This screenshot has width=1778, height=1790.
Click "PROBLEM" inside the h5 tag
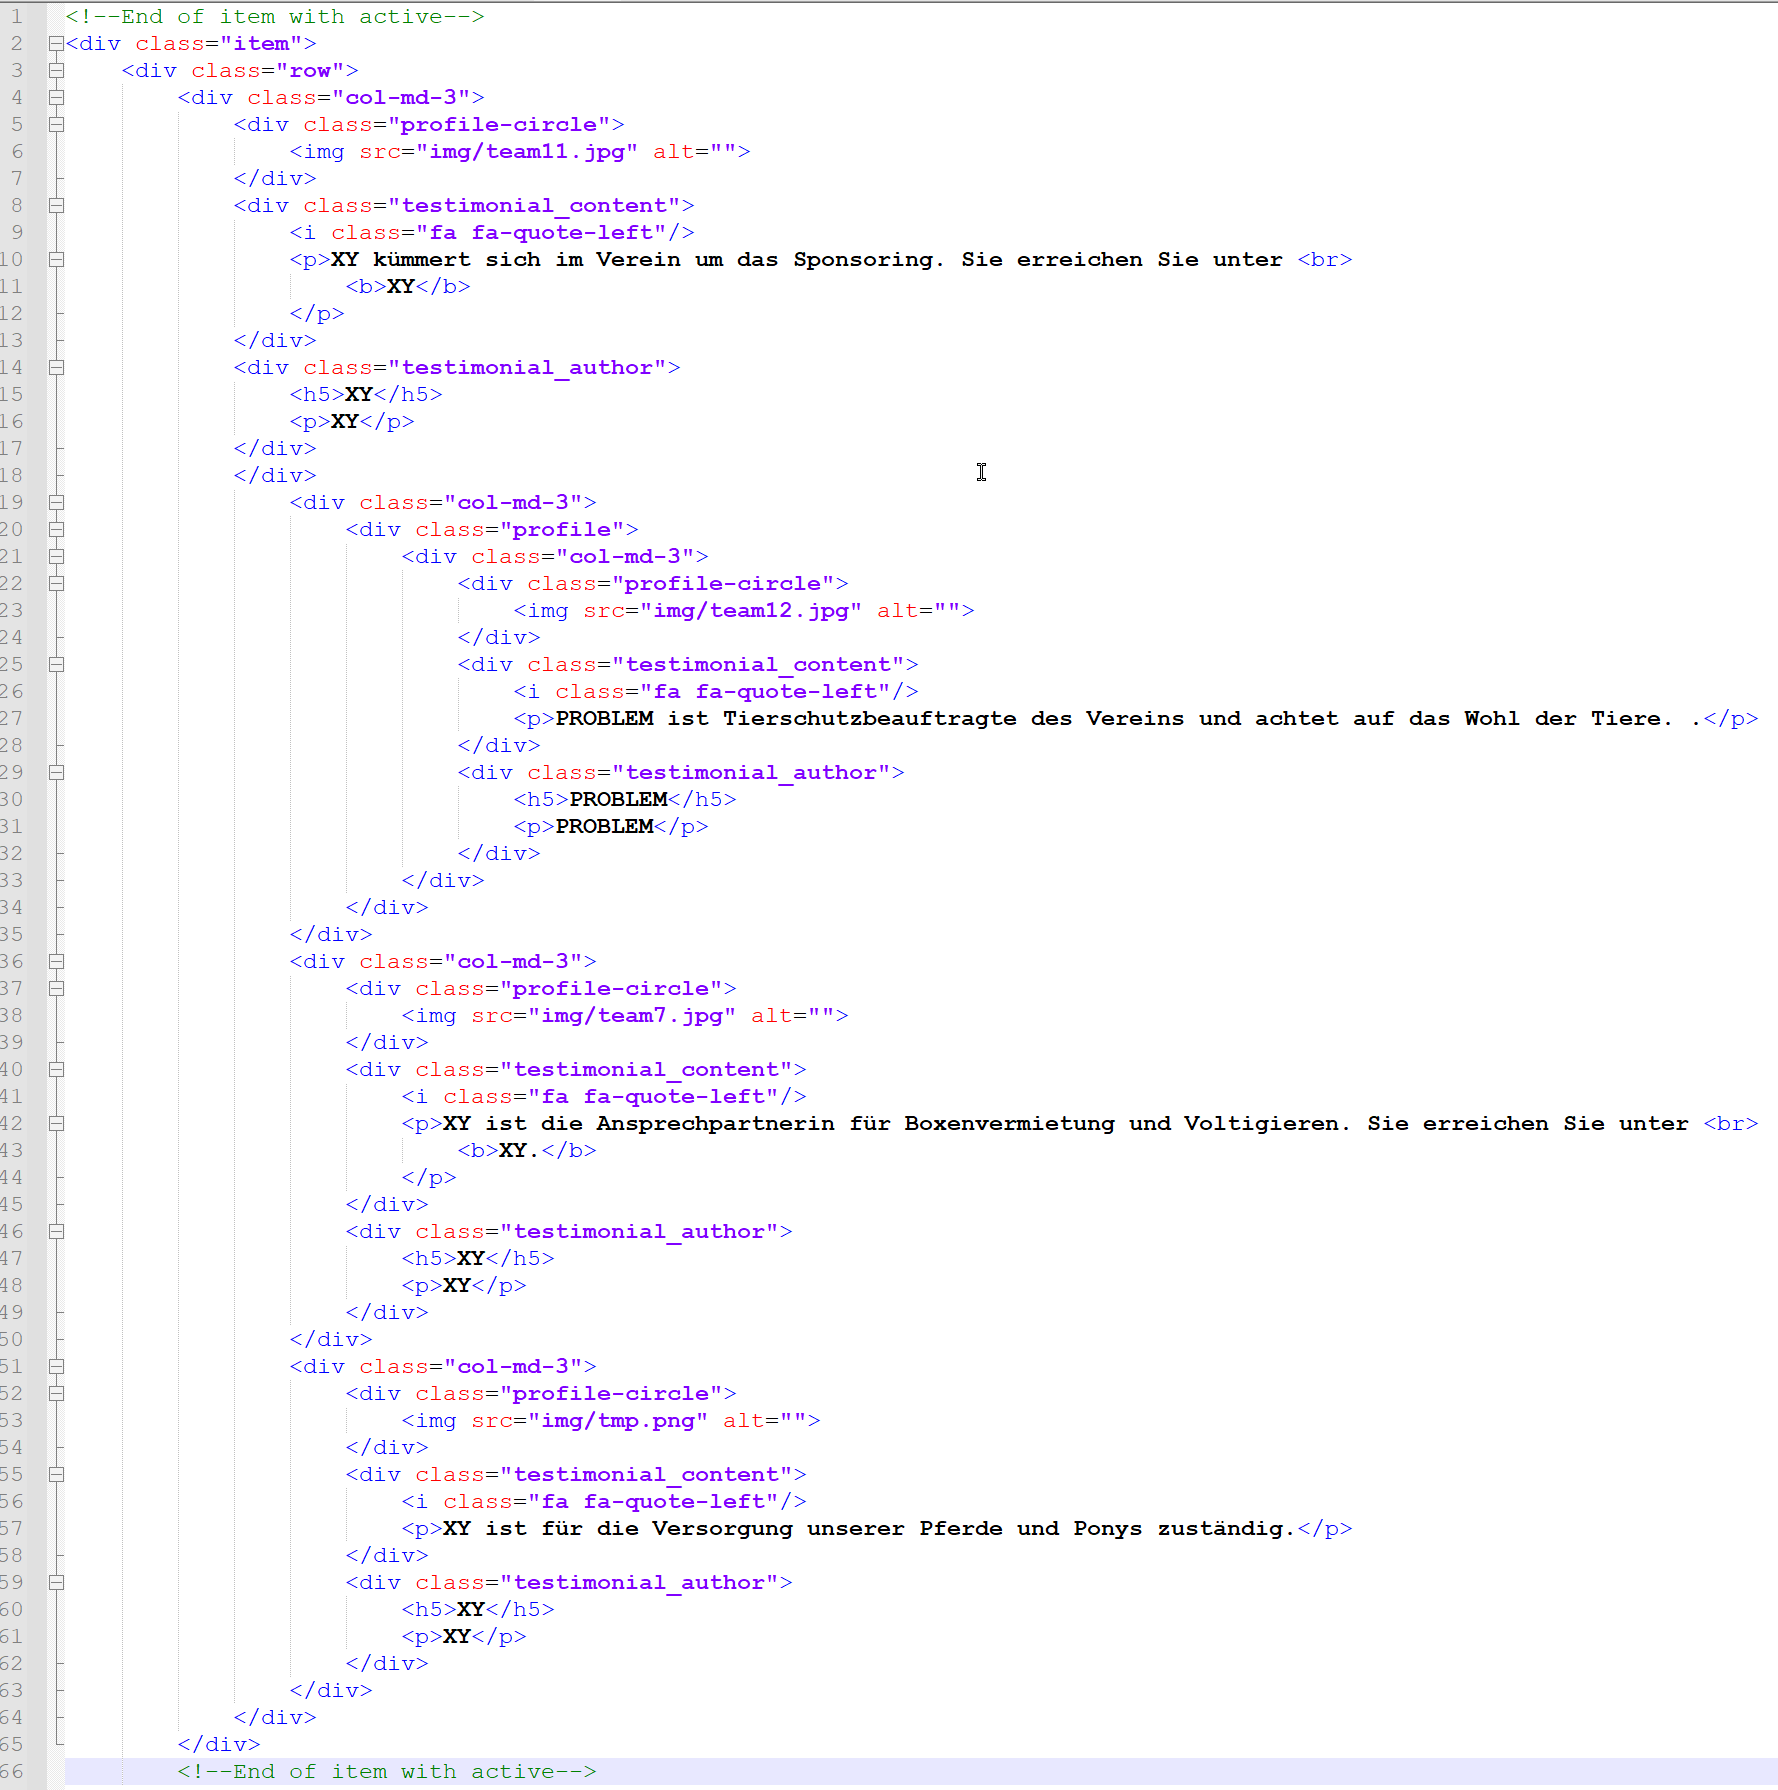coord(618,800)
